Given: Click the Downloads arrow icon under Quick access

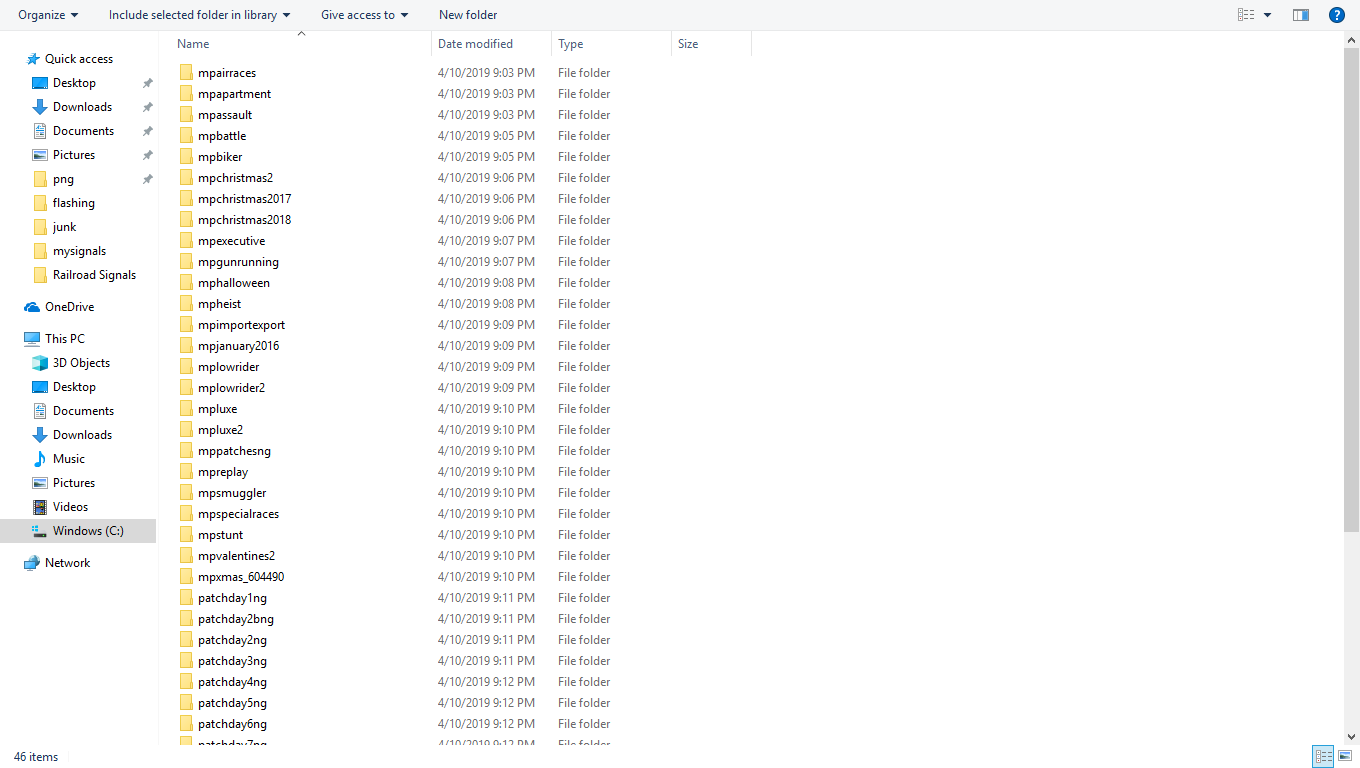Looking at the screenshot, I should pos(40,107).
